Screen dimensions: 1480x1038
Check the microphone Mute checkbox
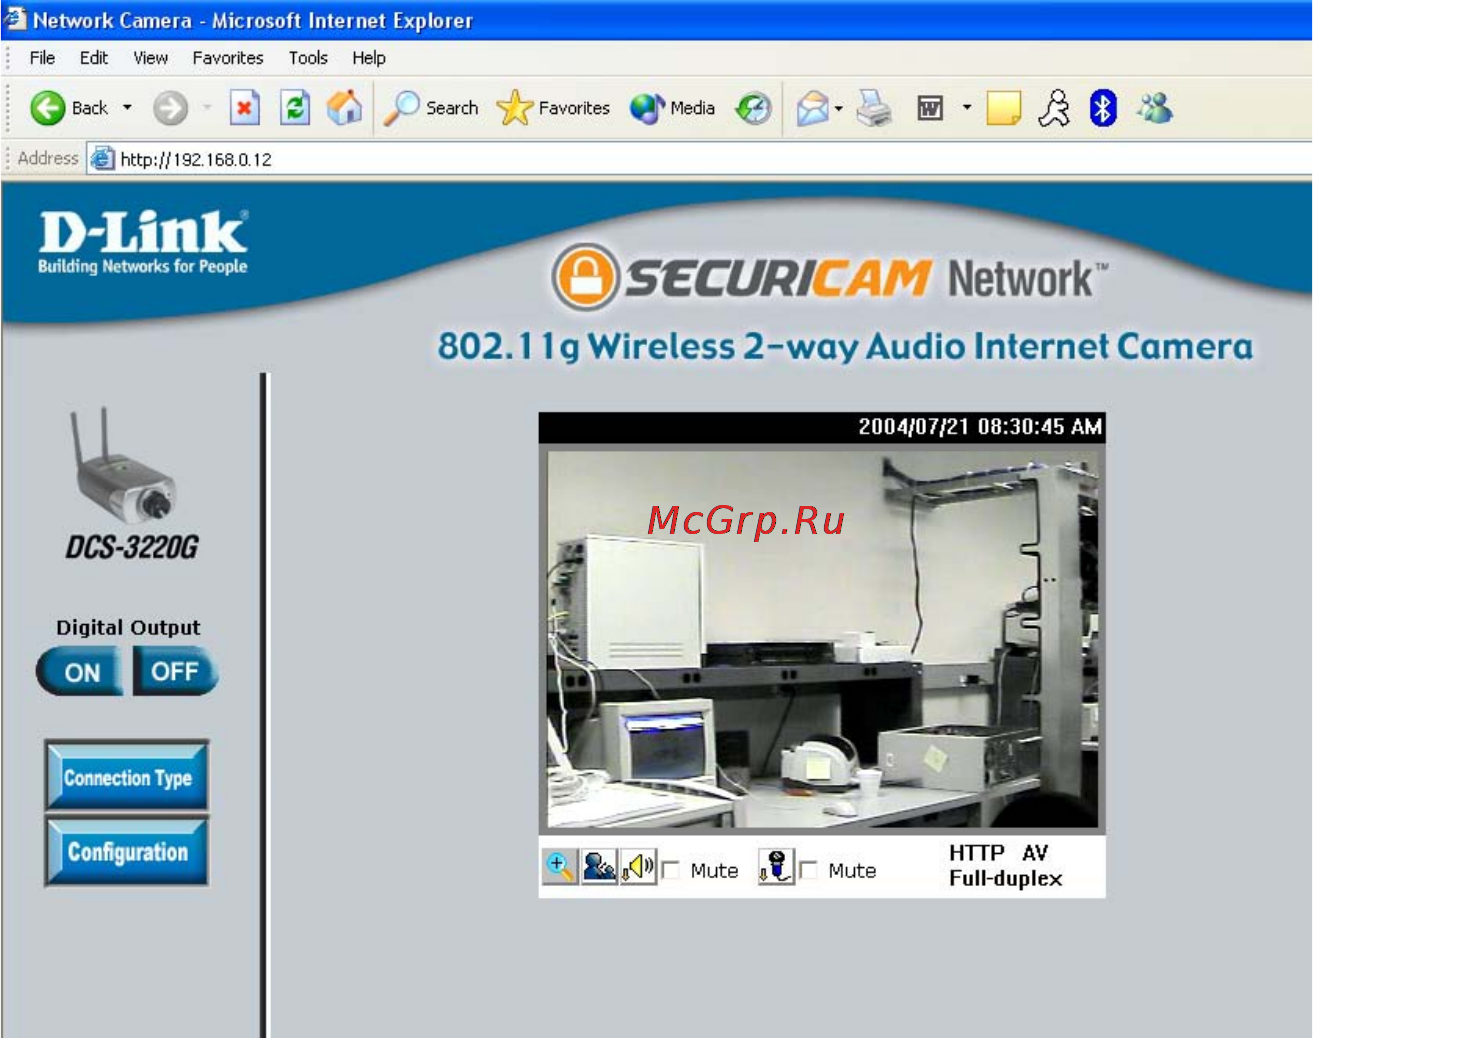808,870
